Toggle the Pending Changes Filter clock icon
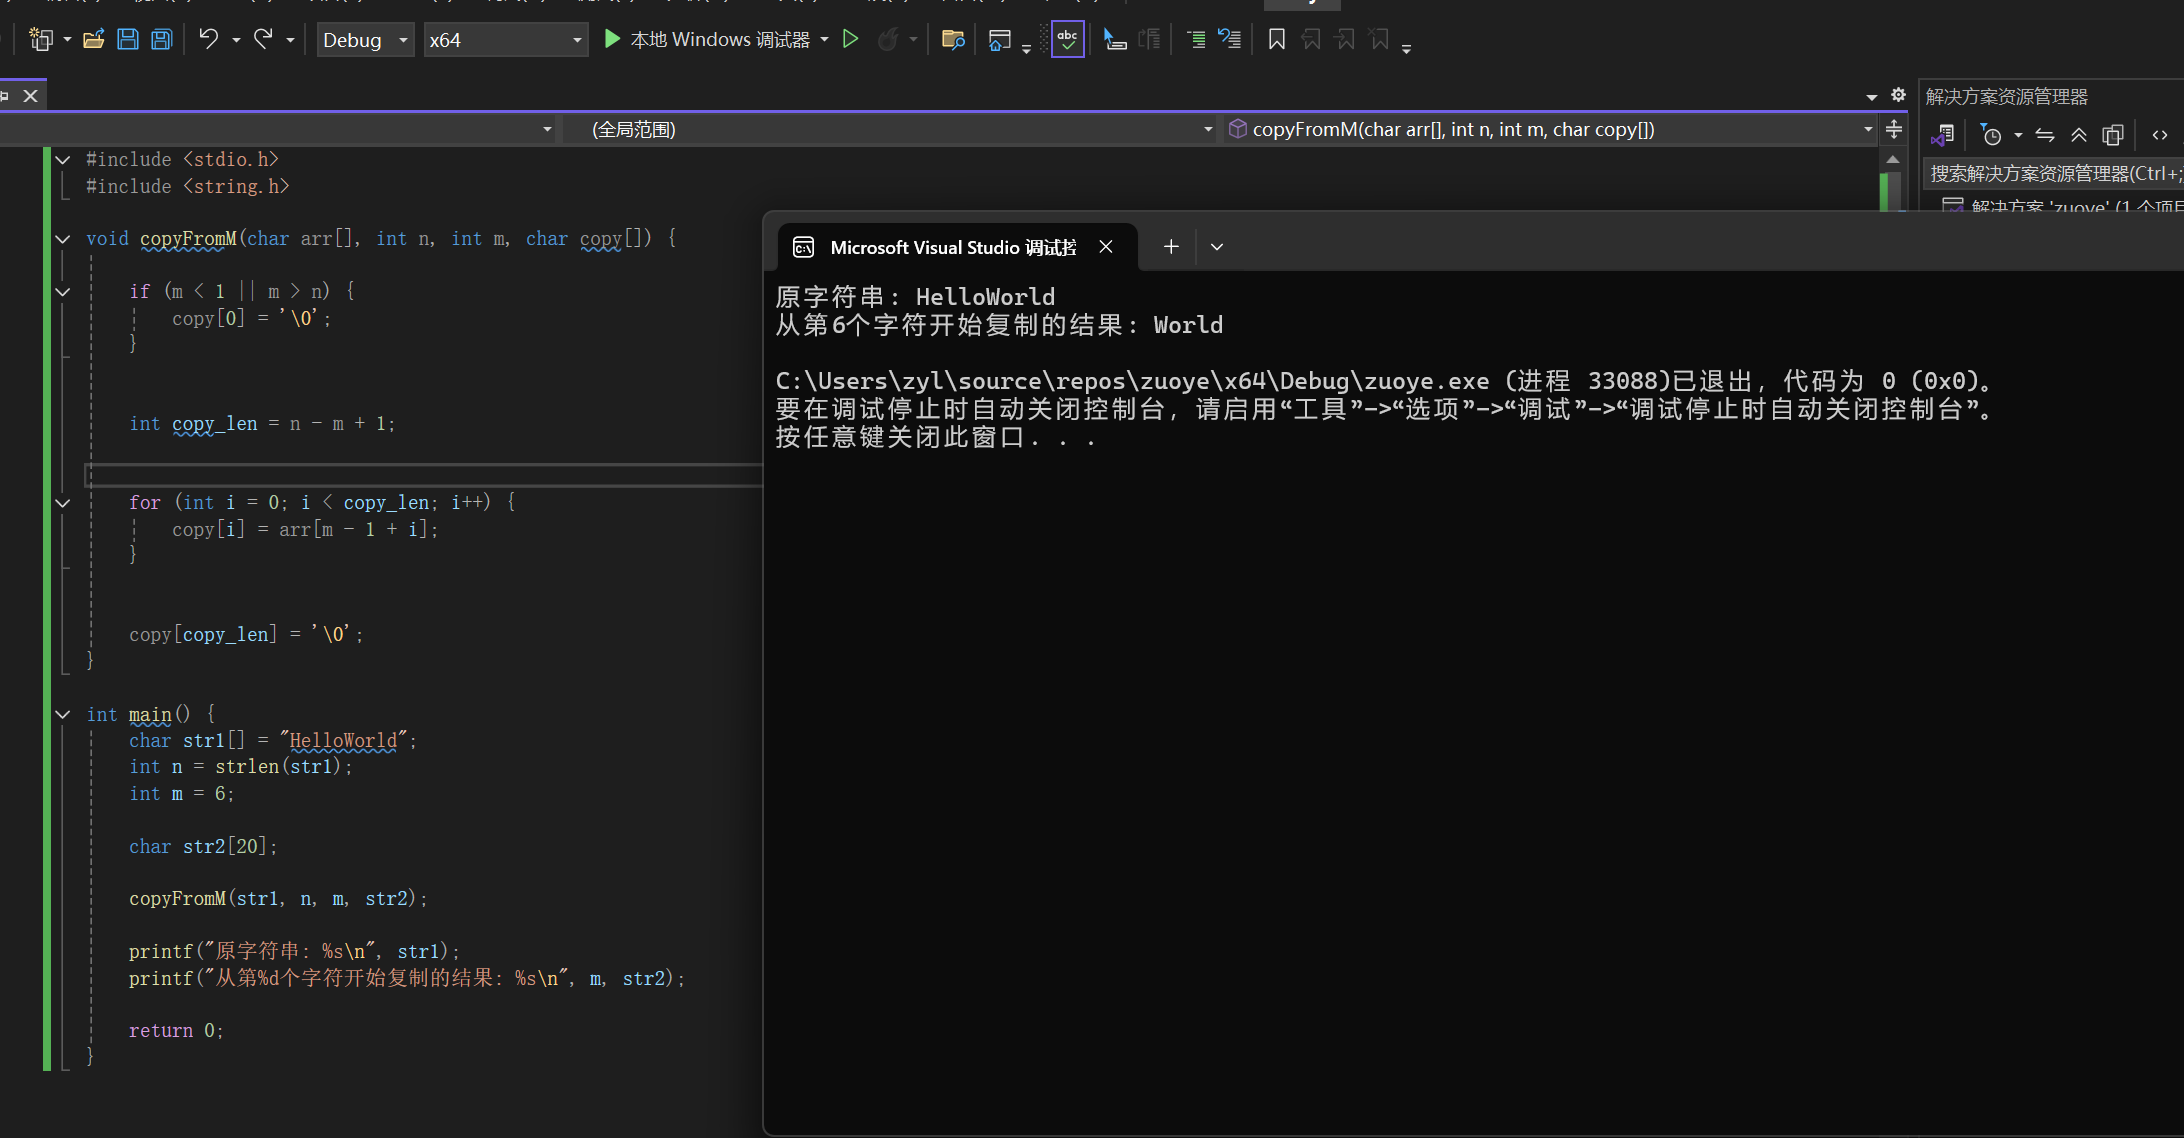 point(1991,135)
